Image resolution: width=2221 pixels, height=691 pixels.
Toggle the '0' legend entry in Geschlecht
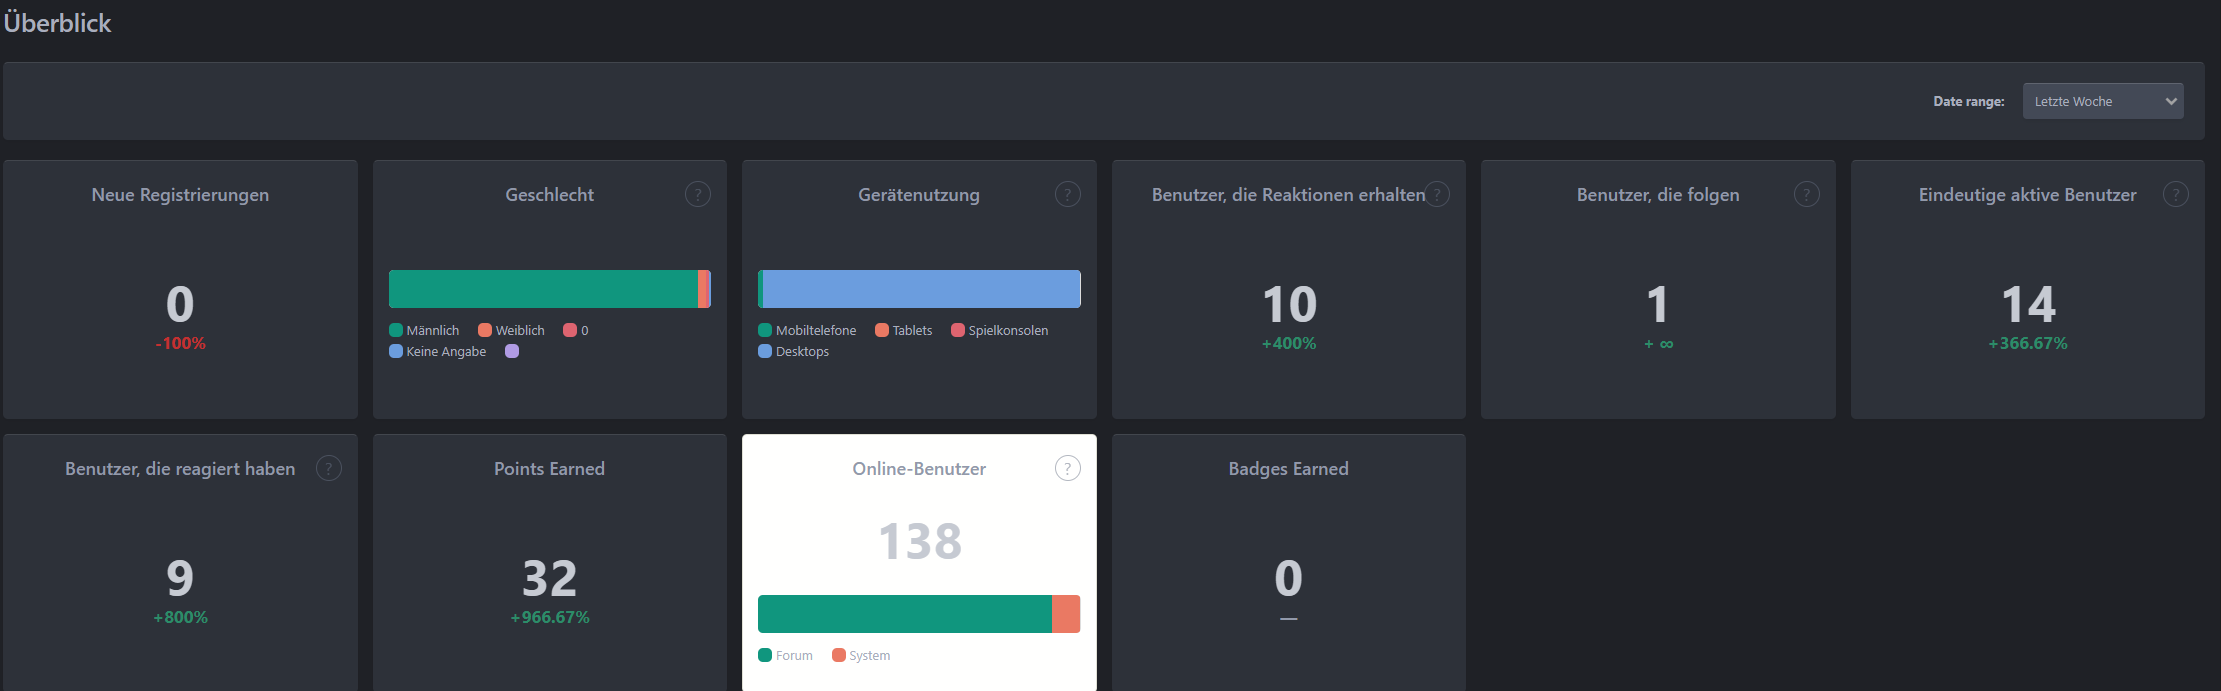tap(576, 330)
